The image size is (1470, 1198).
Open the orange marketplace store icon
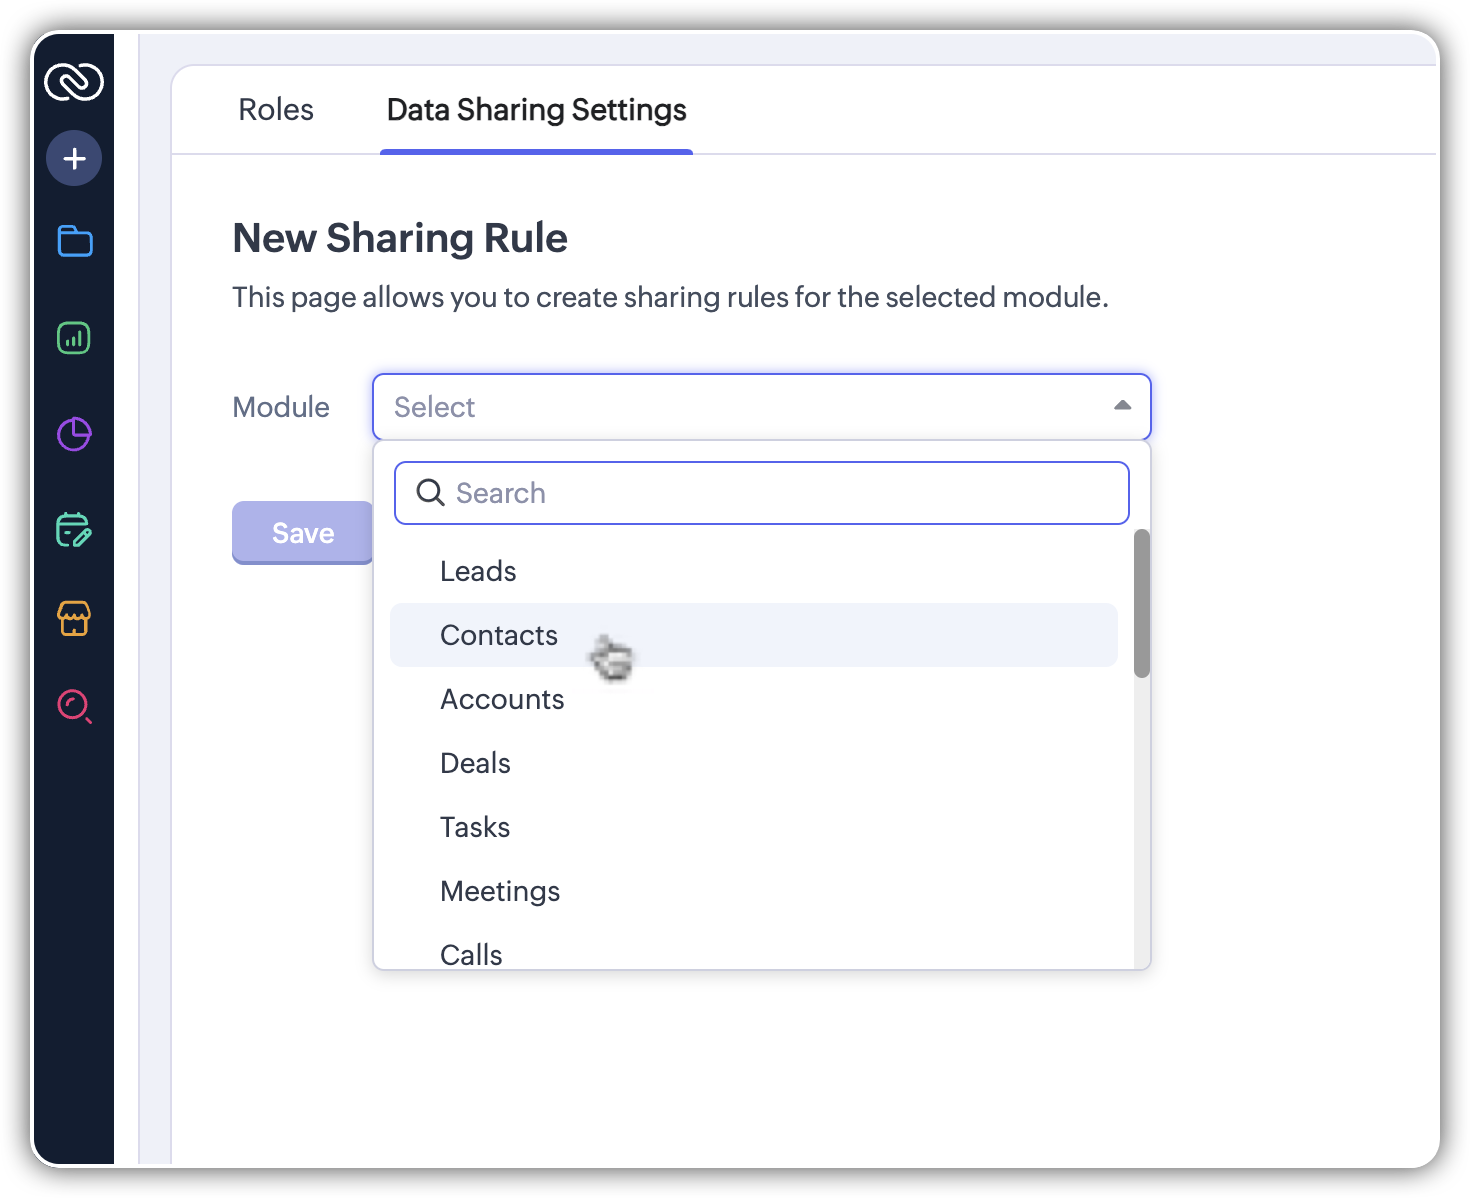(x=74, y=618)
